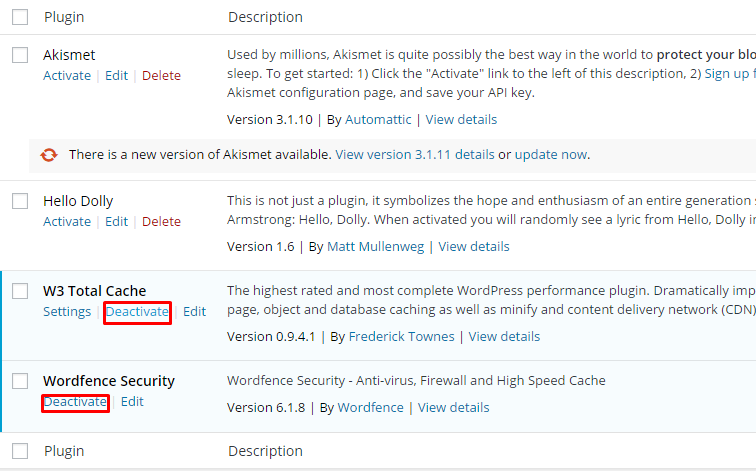Image resolution: width=756 pixels, height=471 pixels.
Task: Open W3 Total Cache Settings
Action: (x=67, y=312)
